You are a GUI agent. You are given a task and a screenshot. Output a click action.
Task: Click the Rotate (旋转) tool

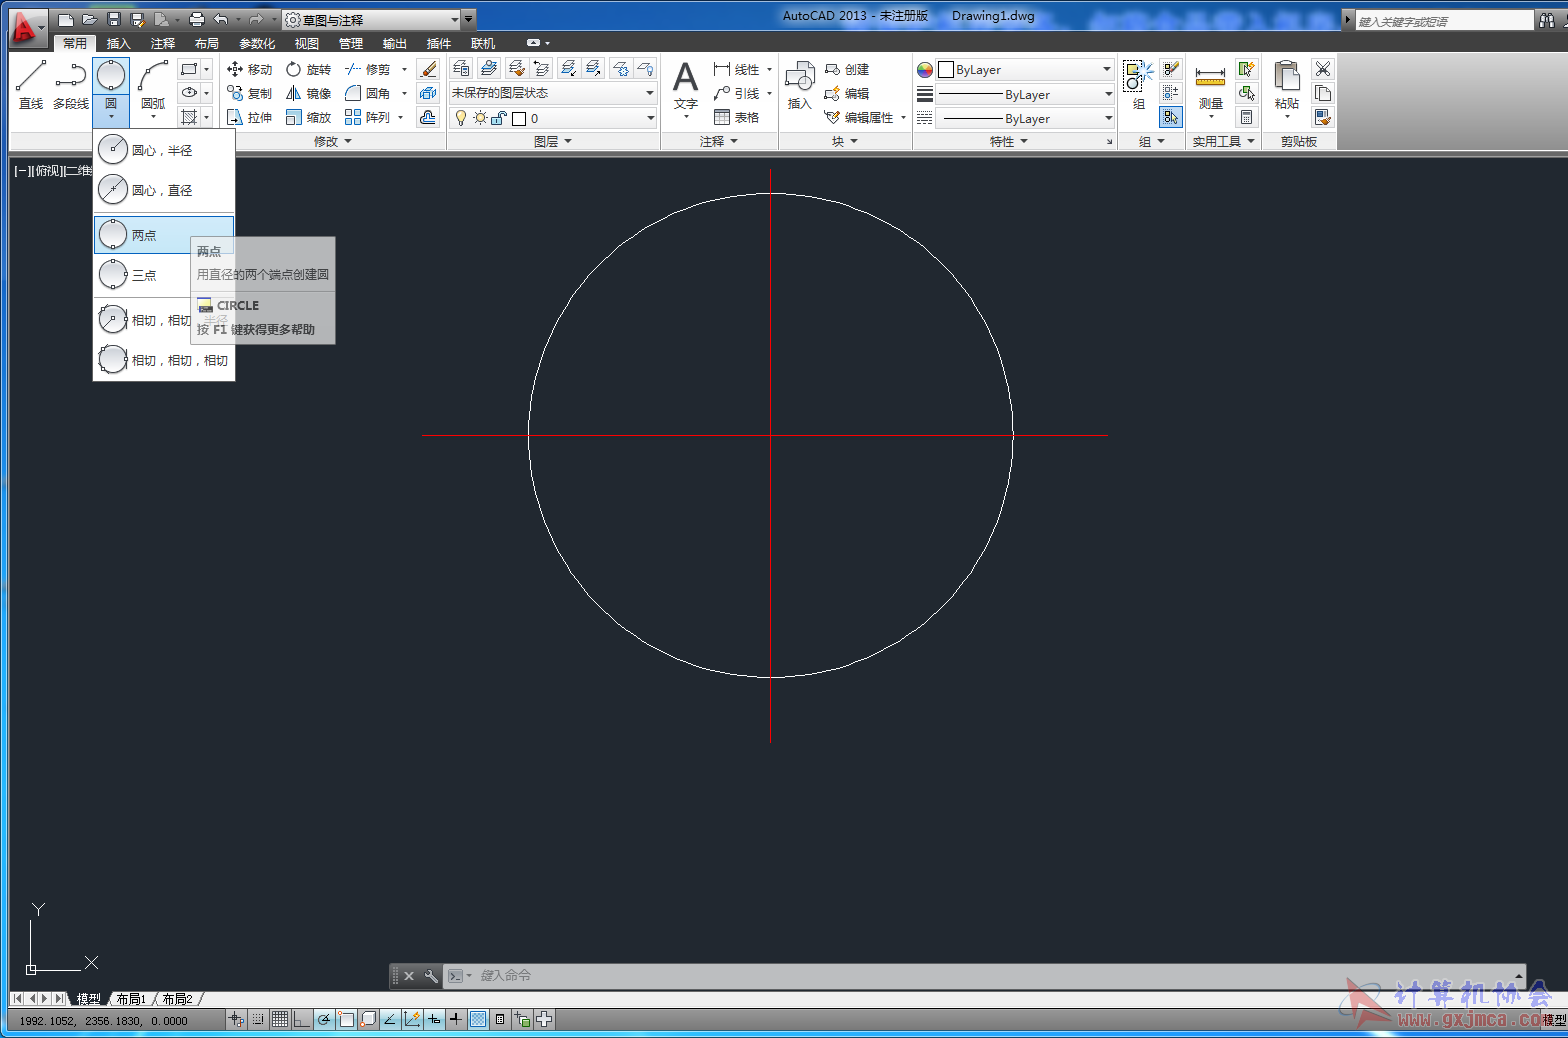(308, 69)
